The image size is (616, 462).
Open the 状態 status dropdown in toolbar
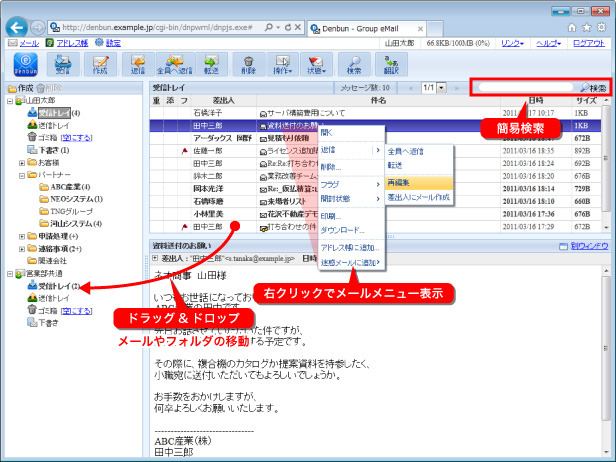317,64
